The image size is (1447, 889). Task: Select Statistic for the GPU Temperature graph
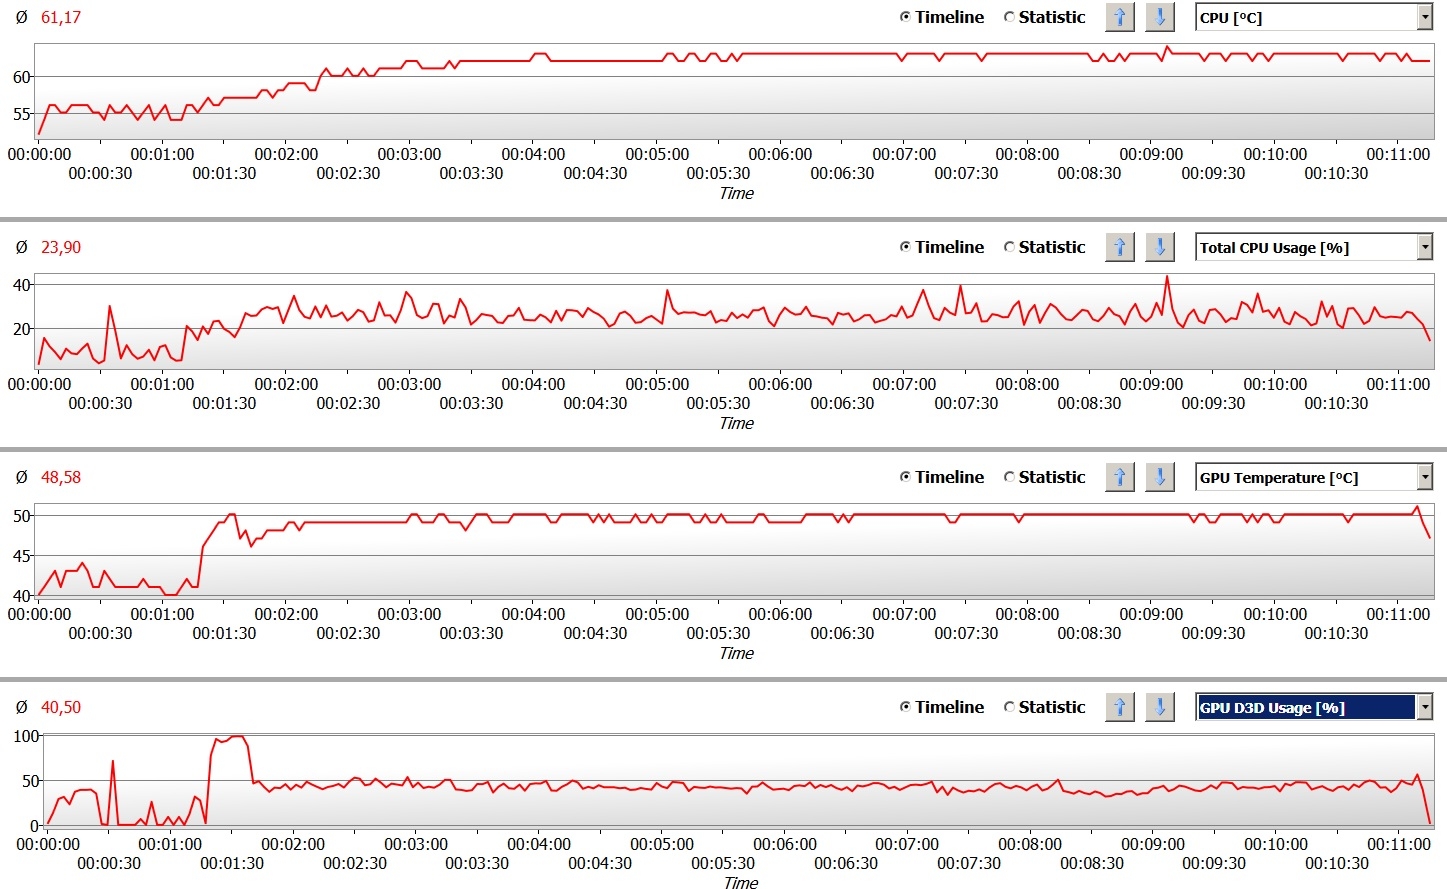1045,477
